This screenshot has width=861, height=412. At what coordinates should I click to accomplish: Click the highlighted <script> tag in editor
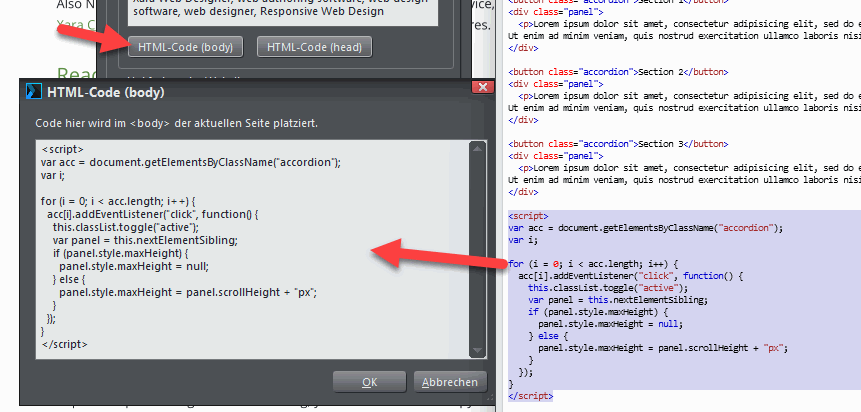click(x=528, y=216)
